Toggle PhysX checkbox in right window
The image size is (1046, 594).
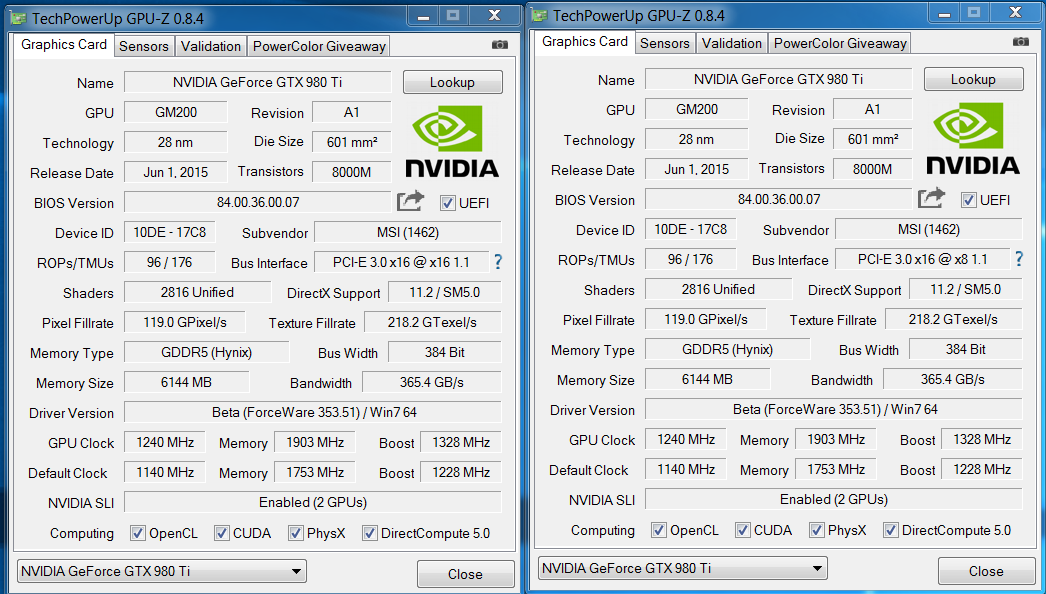click(x=817, y=530)
